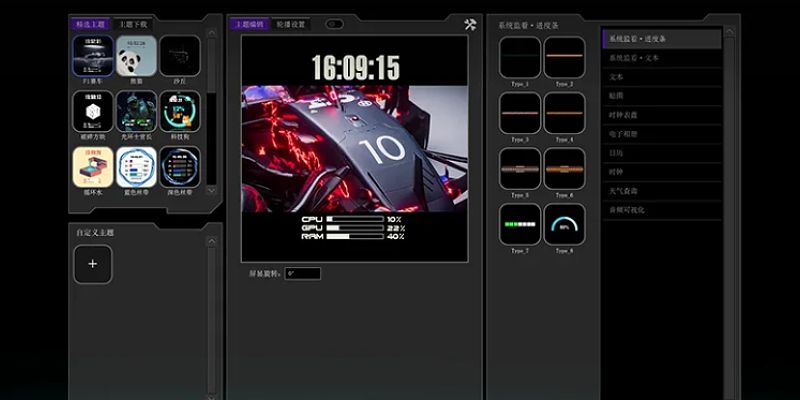800x400 pixels.
Task: Click the tools icon above the preview
Action: 470,24
